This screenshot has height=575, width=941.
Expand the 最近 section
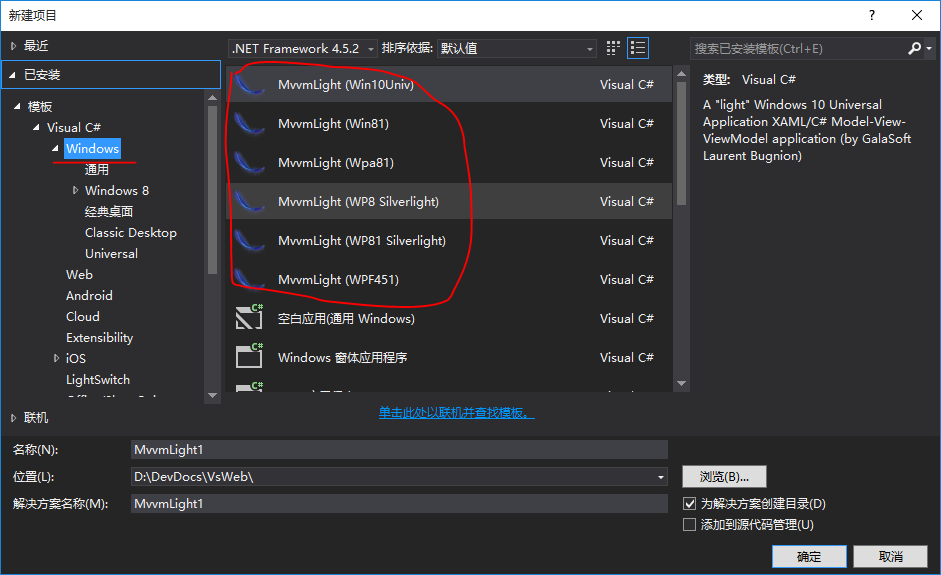point(13,46)
